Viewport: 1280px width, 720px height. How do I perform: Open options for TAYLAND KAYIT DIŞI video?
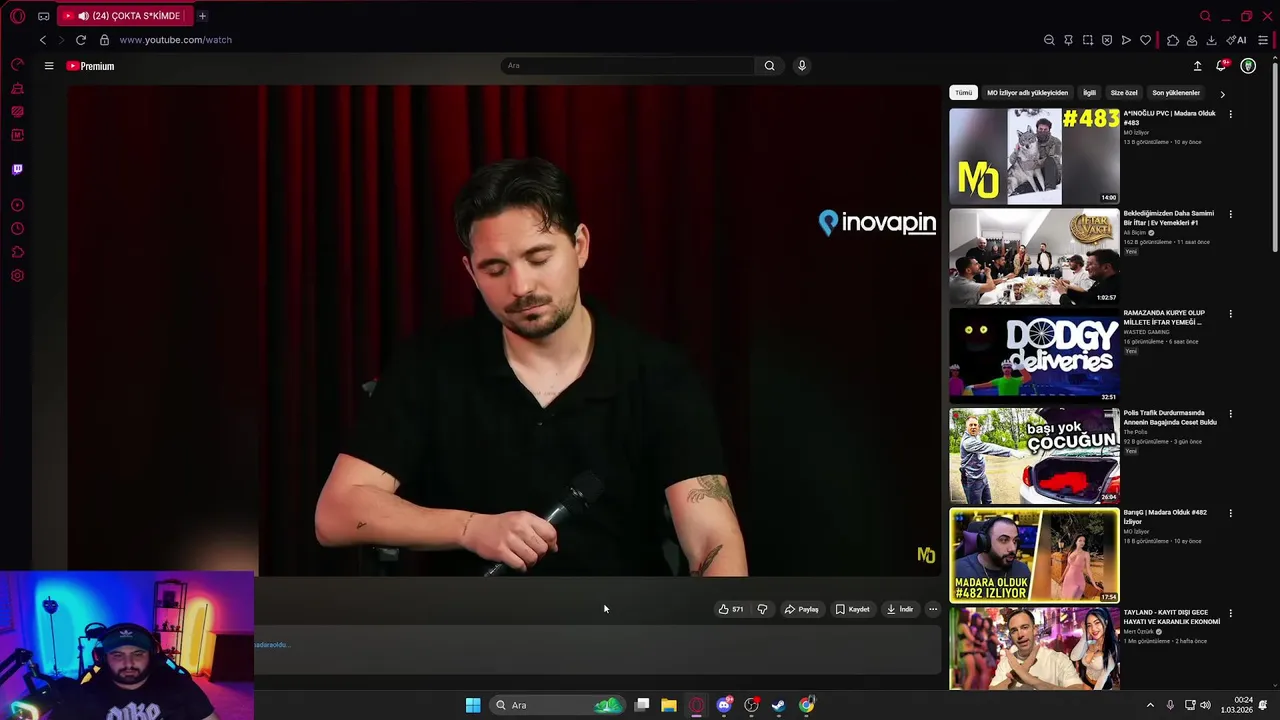click(1230, 613)
